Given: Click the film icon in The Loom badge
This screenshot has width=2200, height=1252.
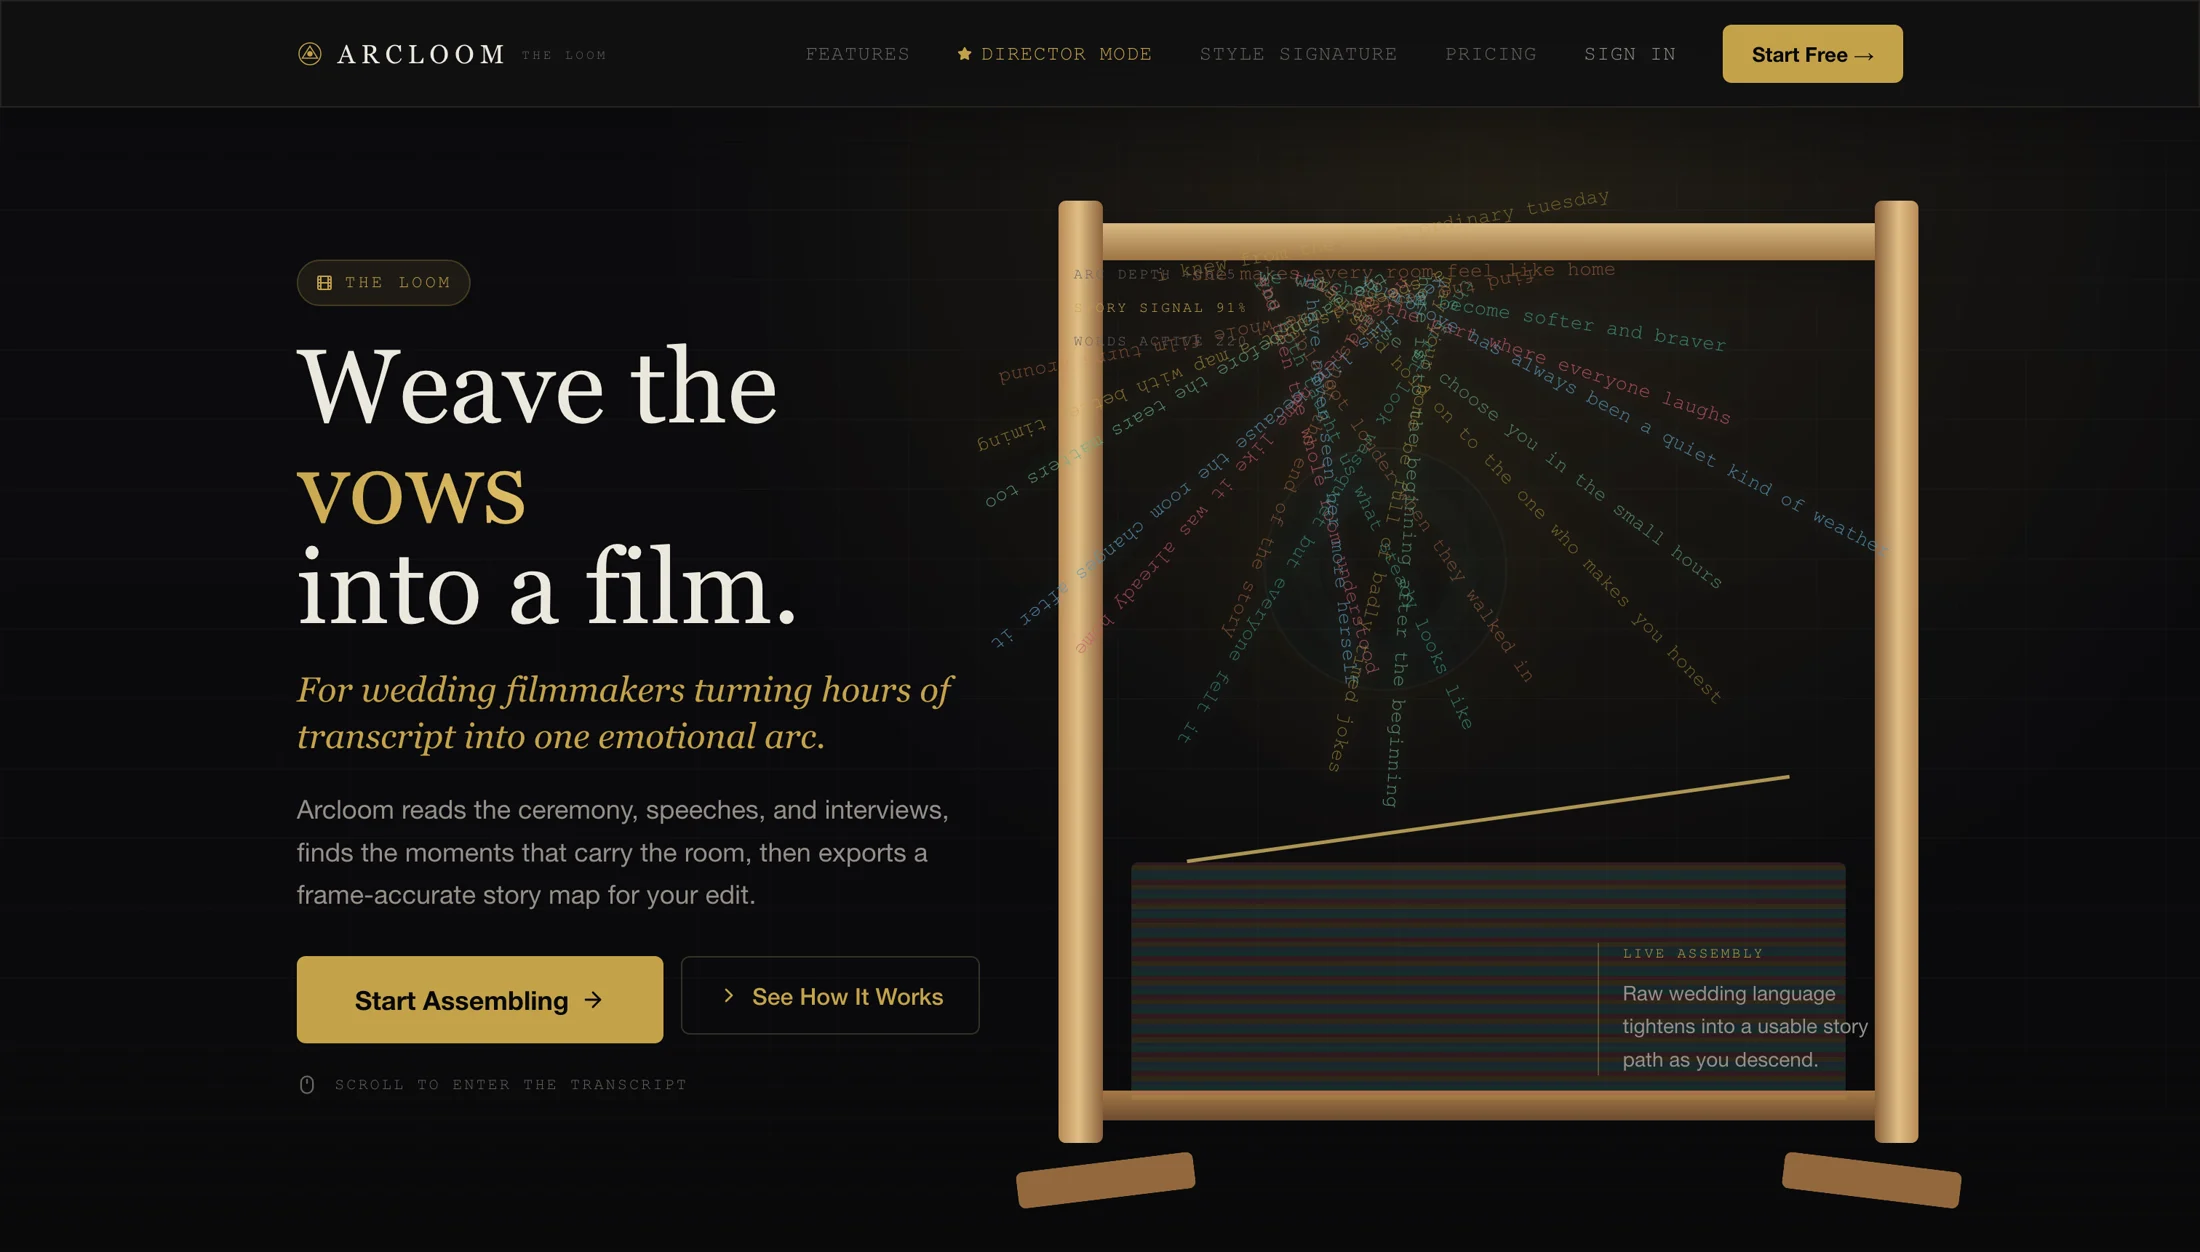Looking at the screenshot, I should pos(325,283).
